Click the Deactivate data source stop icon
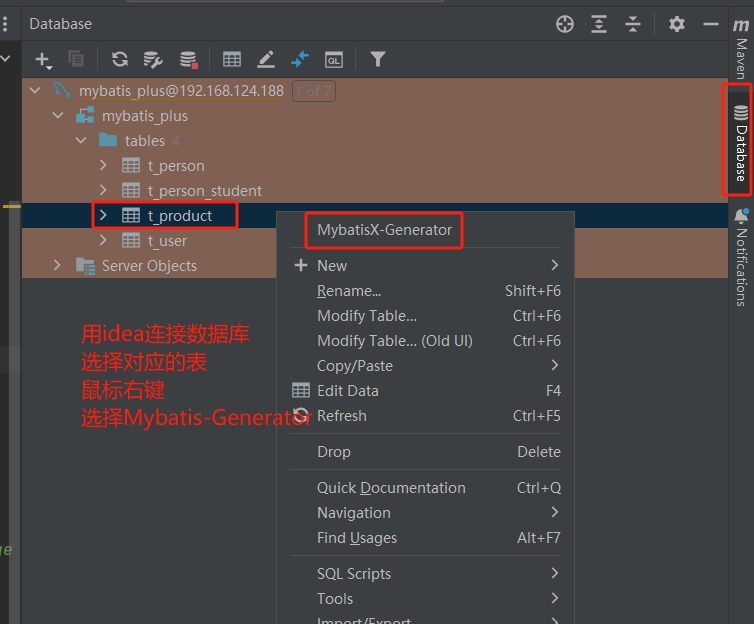 click(188, 60)
